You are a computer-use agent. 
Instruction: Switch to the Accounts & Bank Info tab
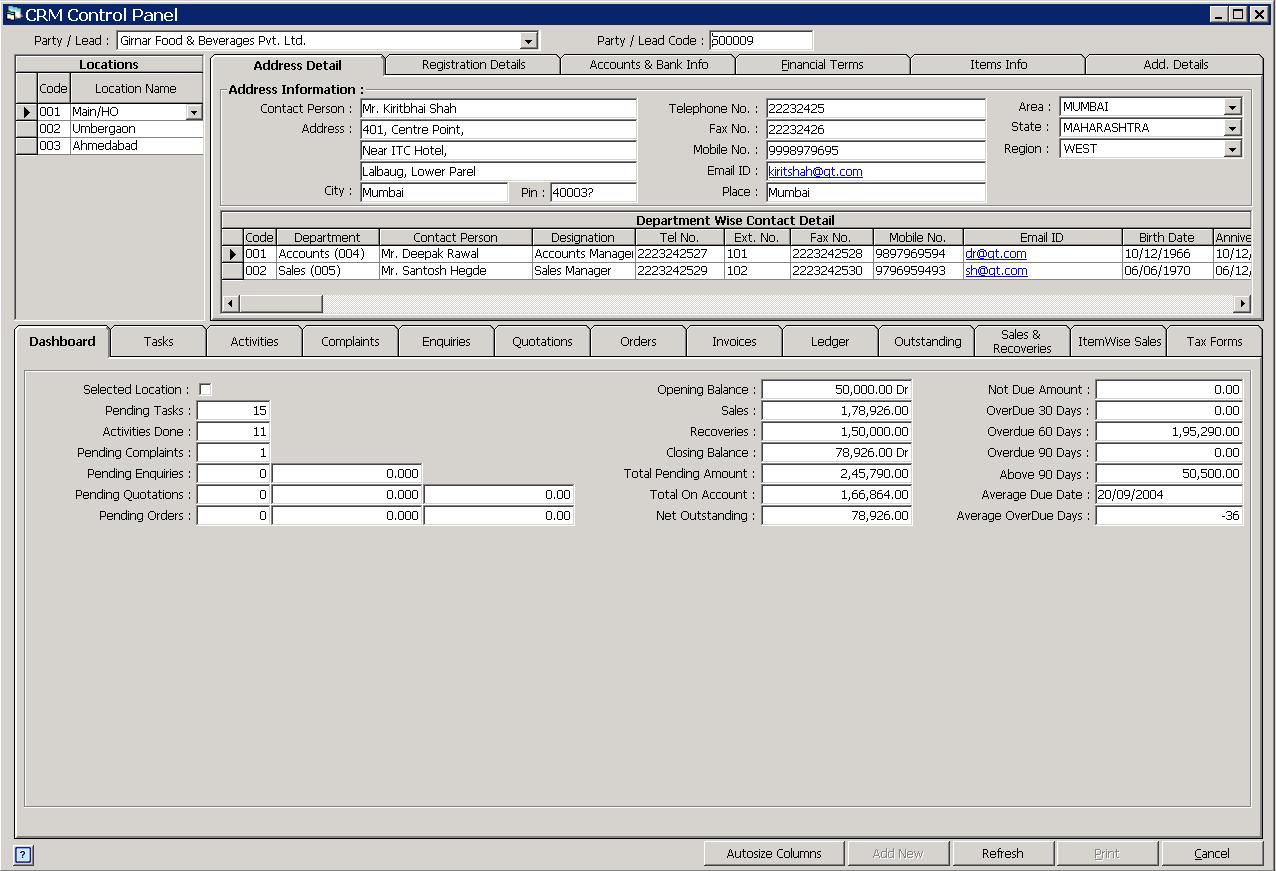click(x=649, y=65)
